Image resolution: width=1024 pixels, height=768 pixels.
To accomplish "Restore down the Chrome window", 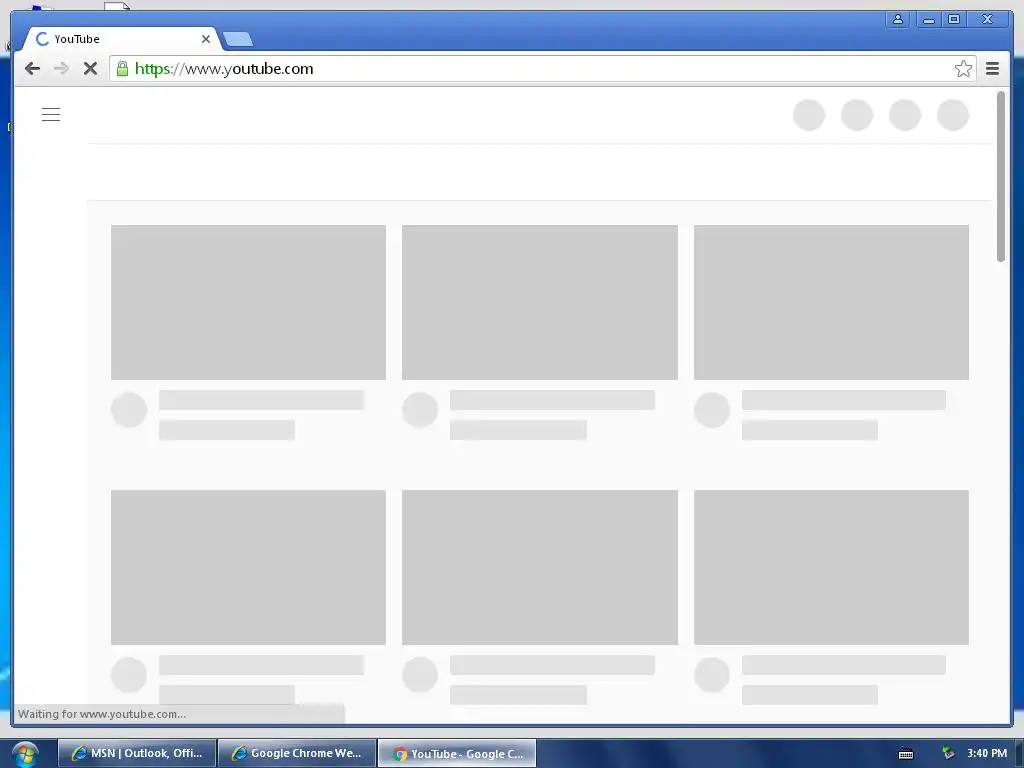I will [954, 19].
